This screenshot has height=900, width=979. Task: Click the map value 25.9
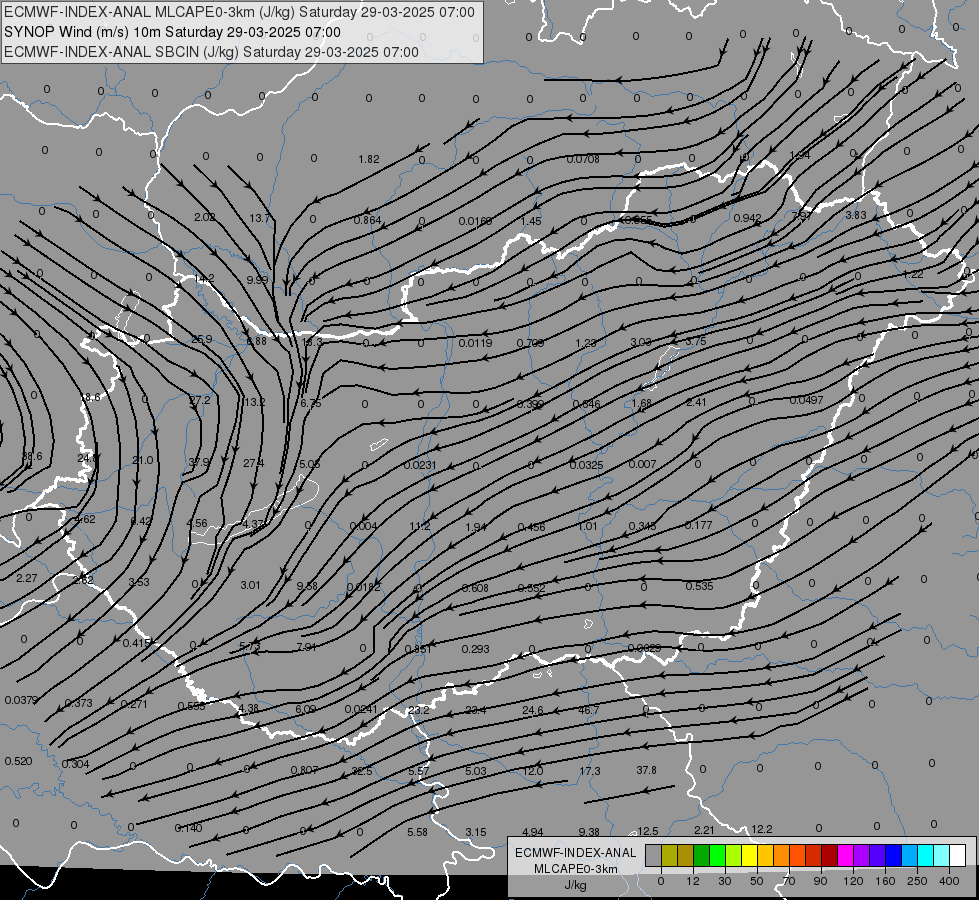pos(202,339)
